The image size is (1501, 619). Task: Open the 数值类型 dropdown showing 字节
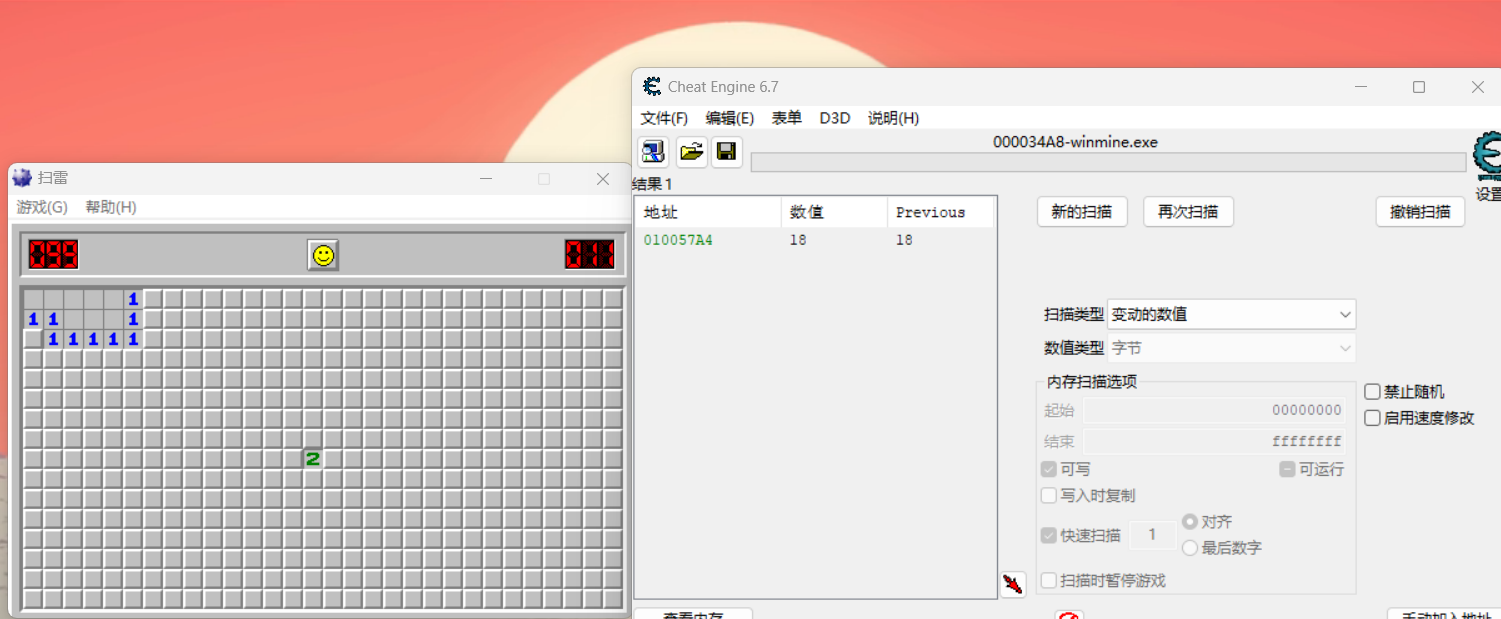point(1231,348)
